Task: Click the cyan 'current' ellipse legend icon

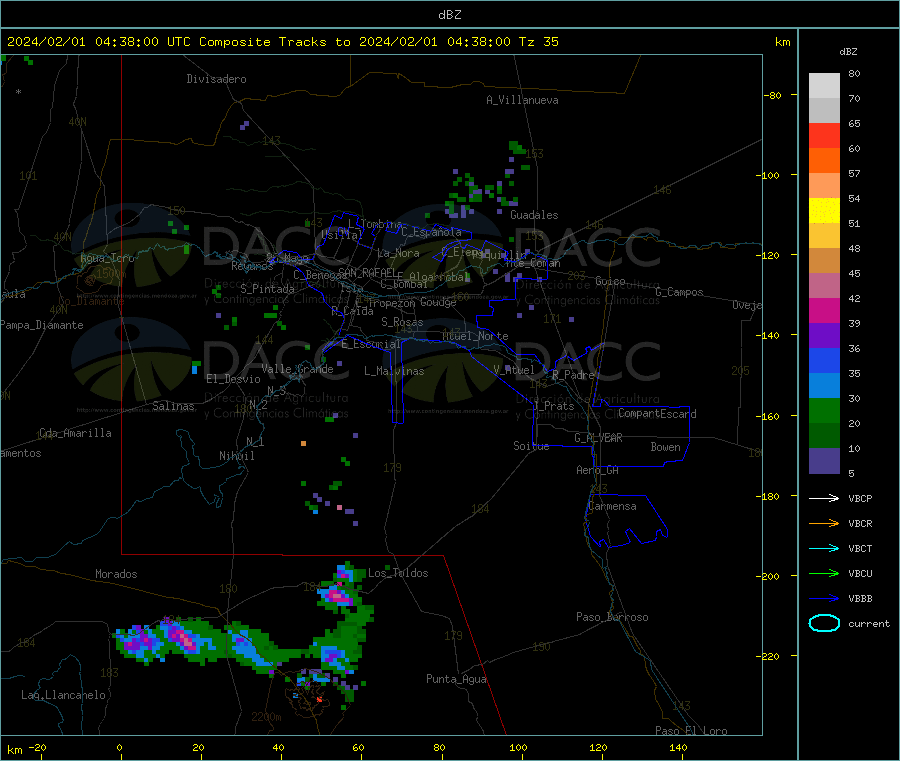Action: coord(824,623)
